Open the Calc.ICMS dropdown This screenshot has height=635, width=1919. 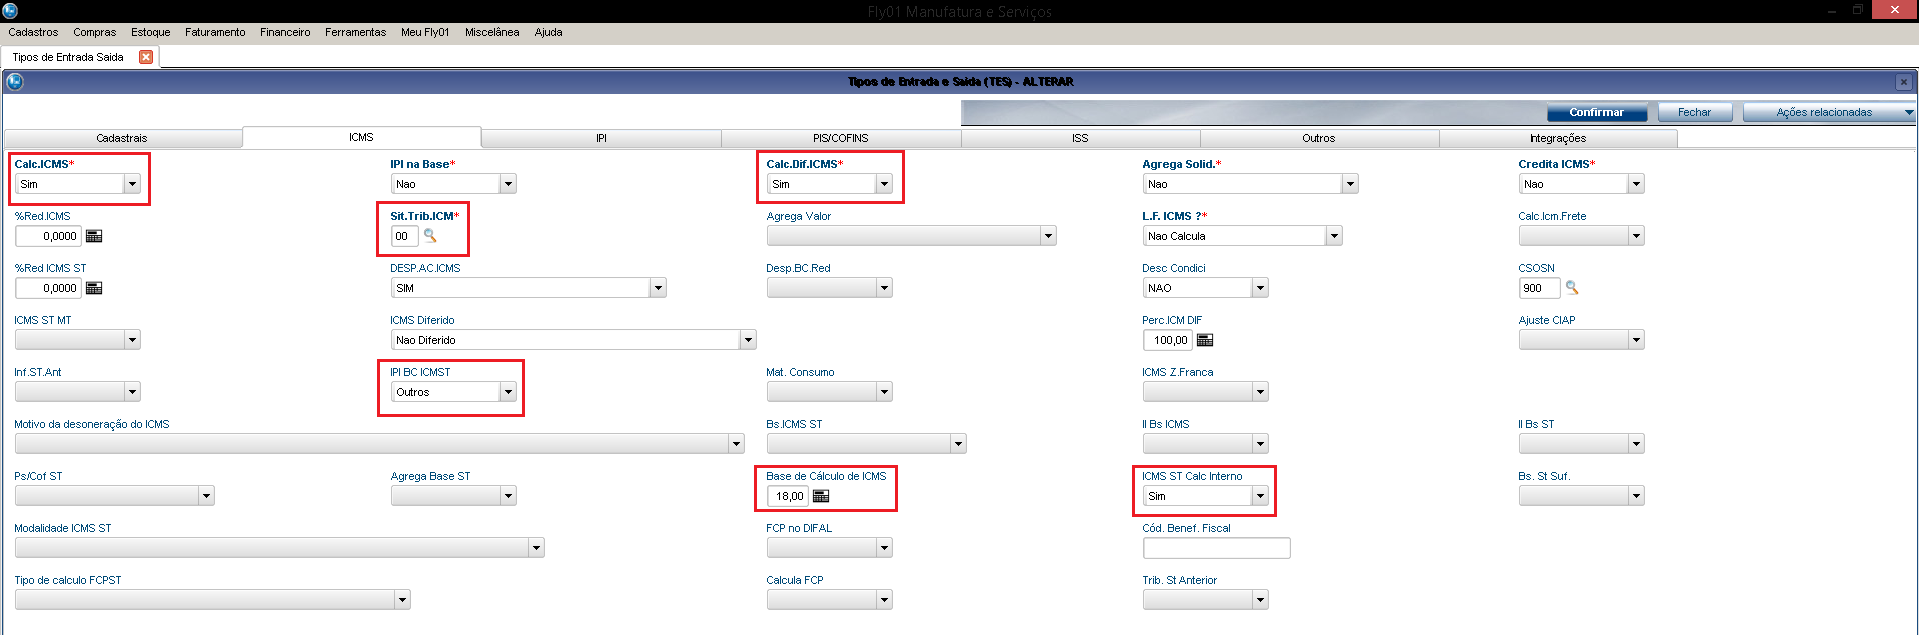tap(132, 184)
